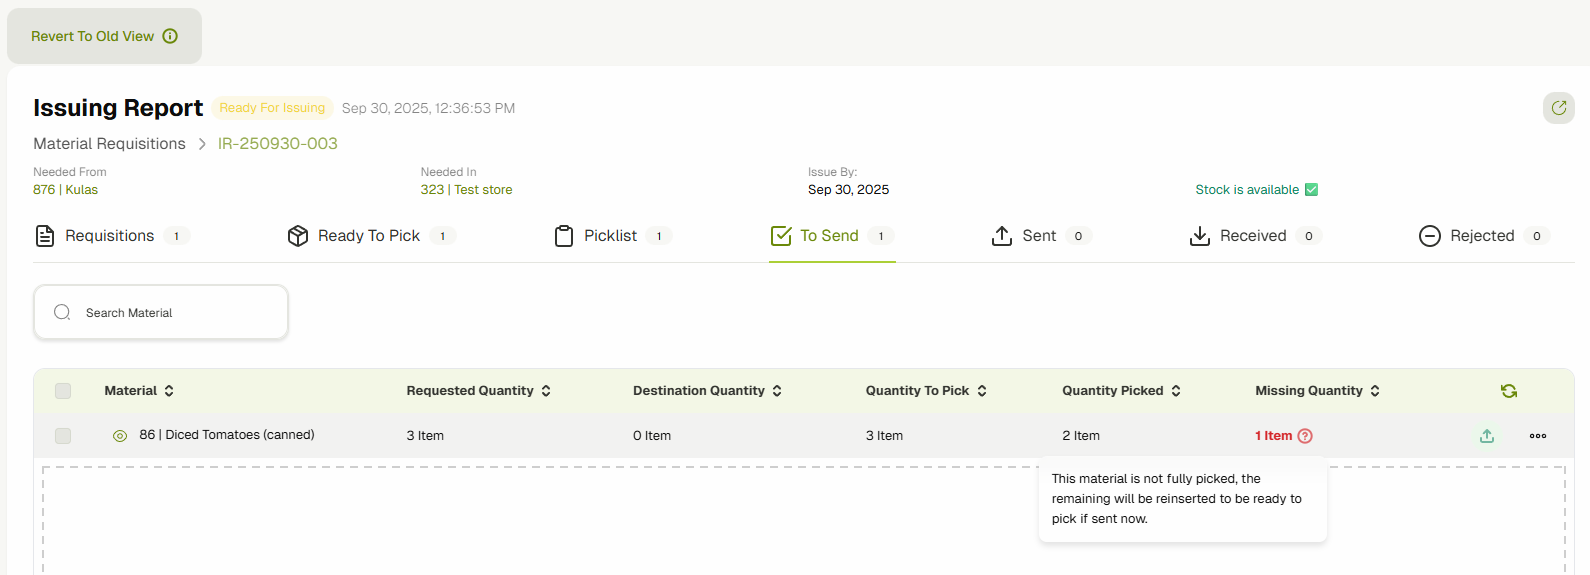Click the info icon beside Revert To Old View
Image resolution: width=1590 pixels, height=575 pixels.
(x=170, y=36)
